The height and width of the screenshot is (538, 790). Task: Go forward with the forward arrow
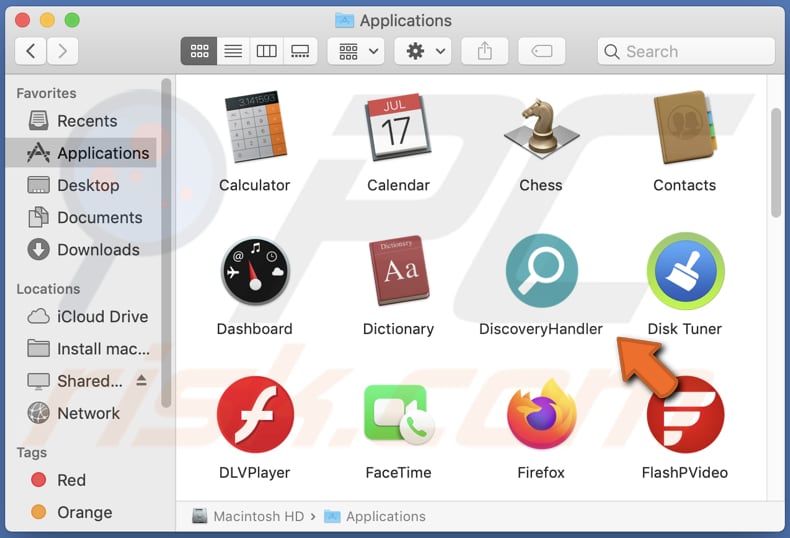click(62, 51)
